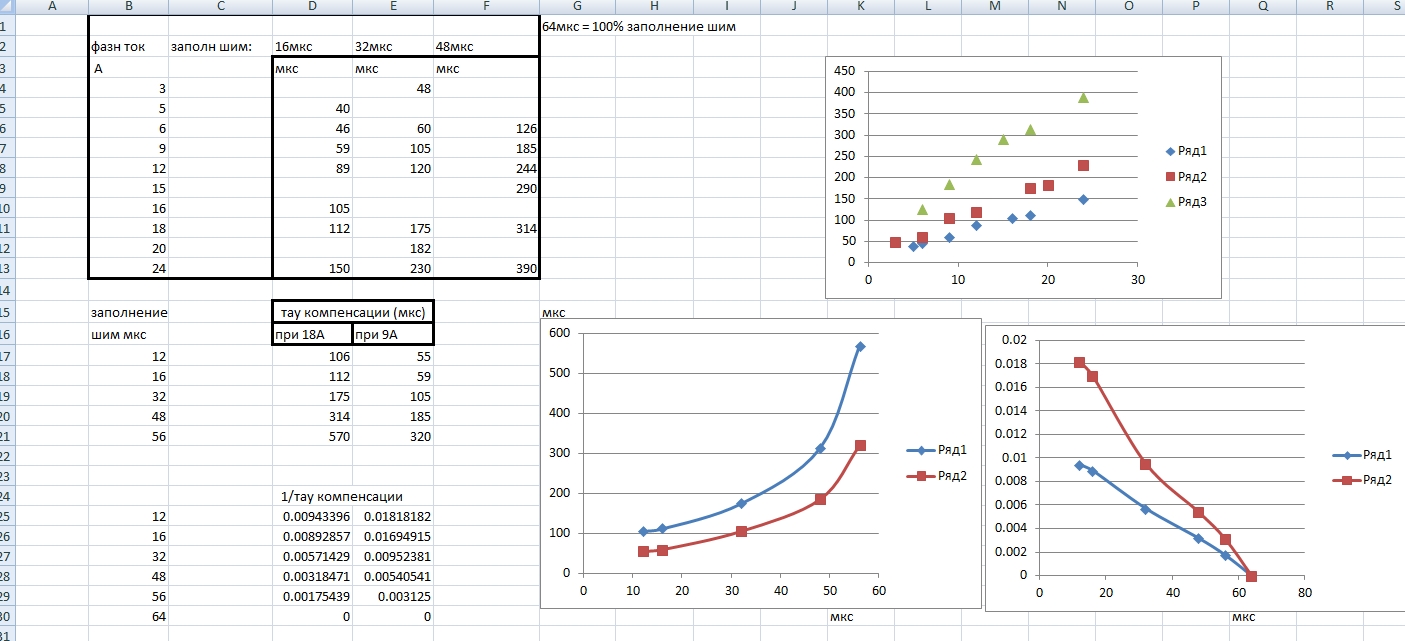The image size is (1405, 641).
Task: Select the highest blue point in 0–600 line chart
Action: point(860,346)
